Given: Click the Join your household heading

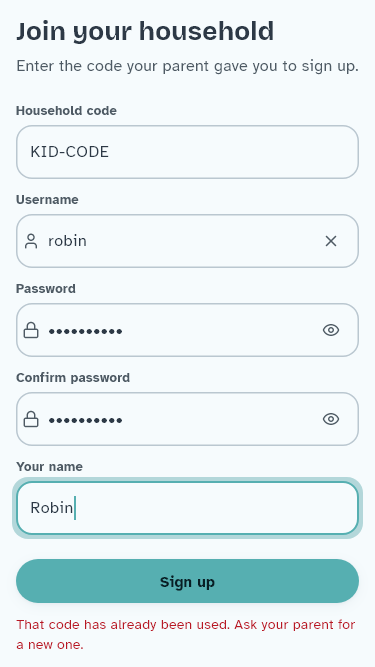Looking at the screenshot, I should 145,31.
